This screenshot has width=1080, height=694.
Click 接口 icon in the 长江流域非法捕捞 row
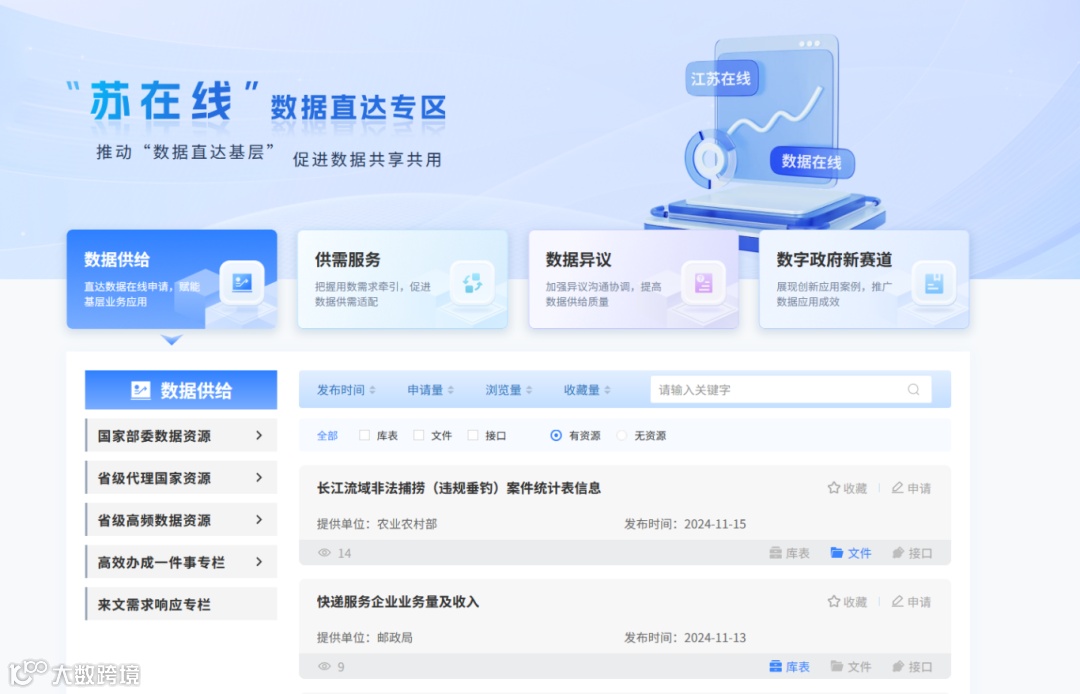click(897, 553)
